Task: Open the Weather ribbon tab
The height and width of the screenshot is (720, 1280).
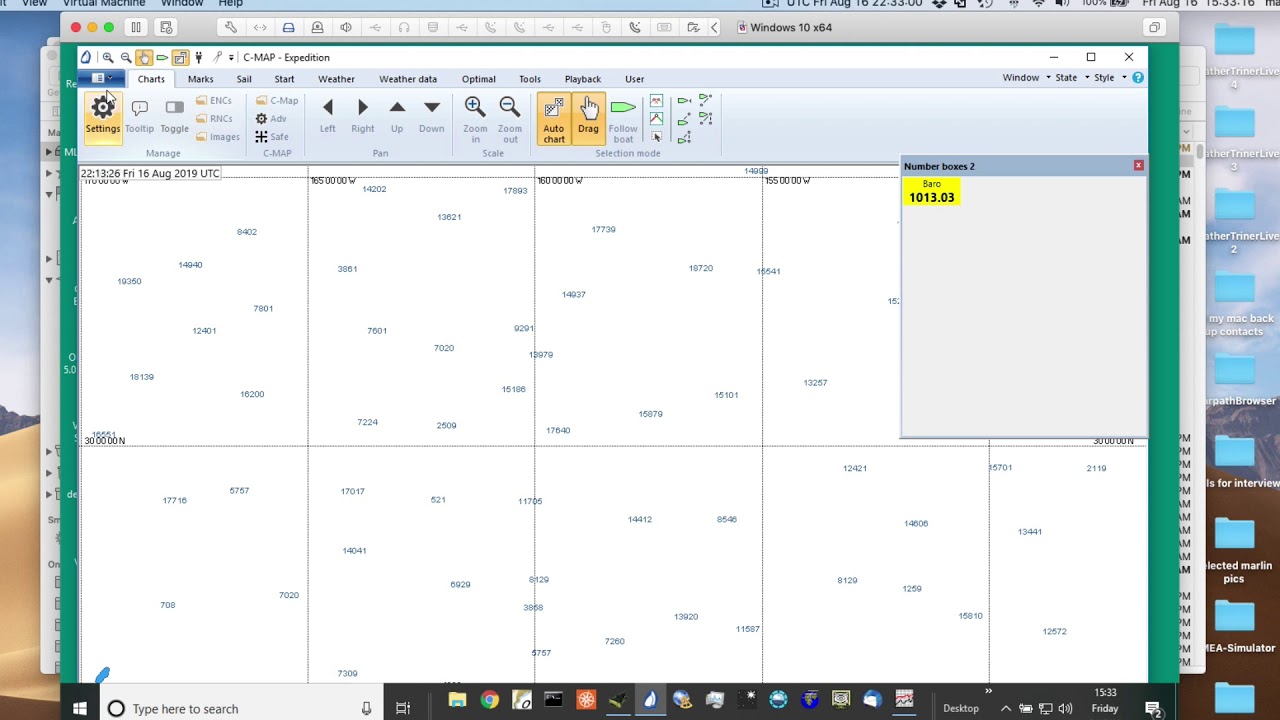Action: pos(336,79)
